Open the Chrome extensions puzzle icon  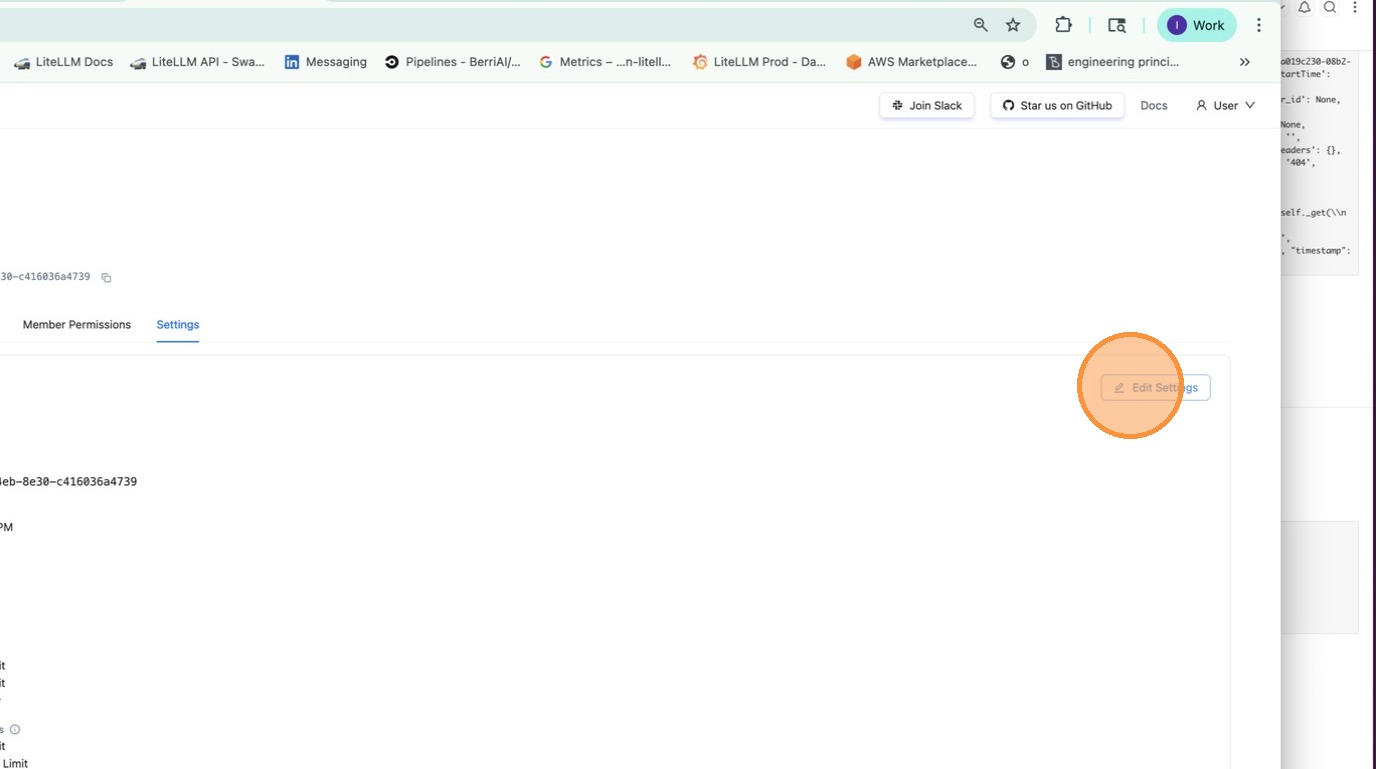(1063, 25)
